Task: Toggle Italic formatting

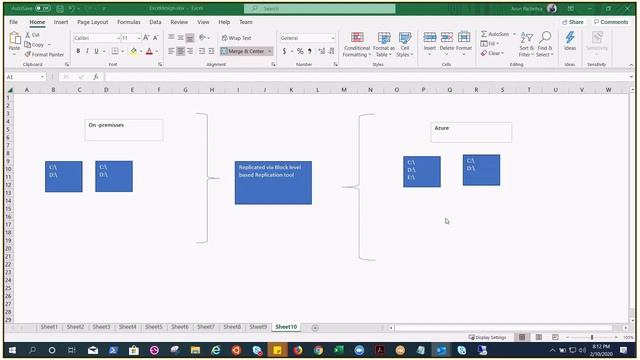Action: (x=87, y=51)
